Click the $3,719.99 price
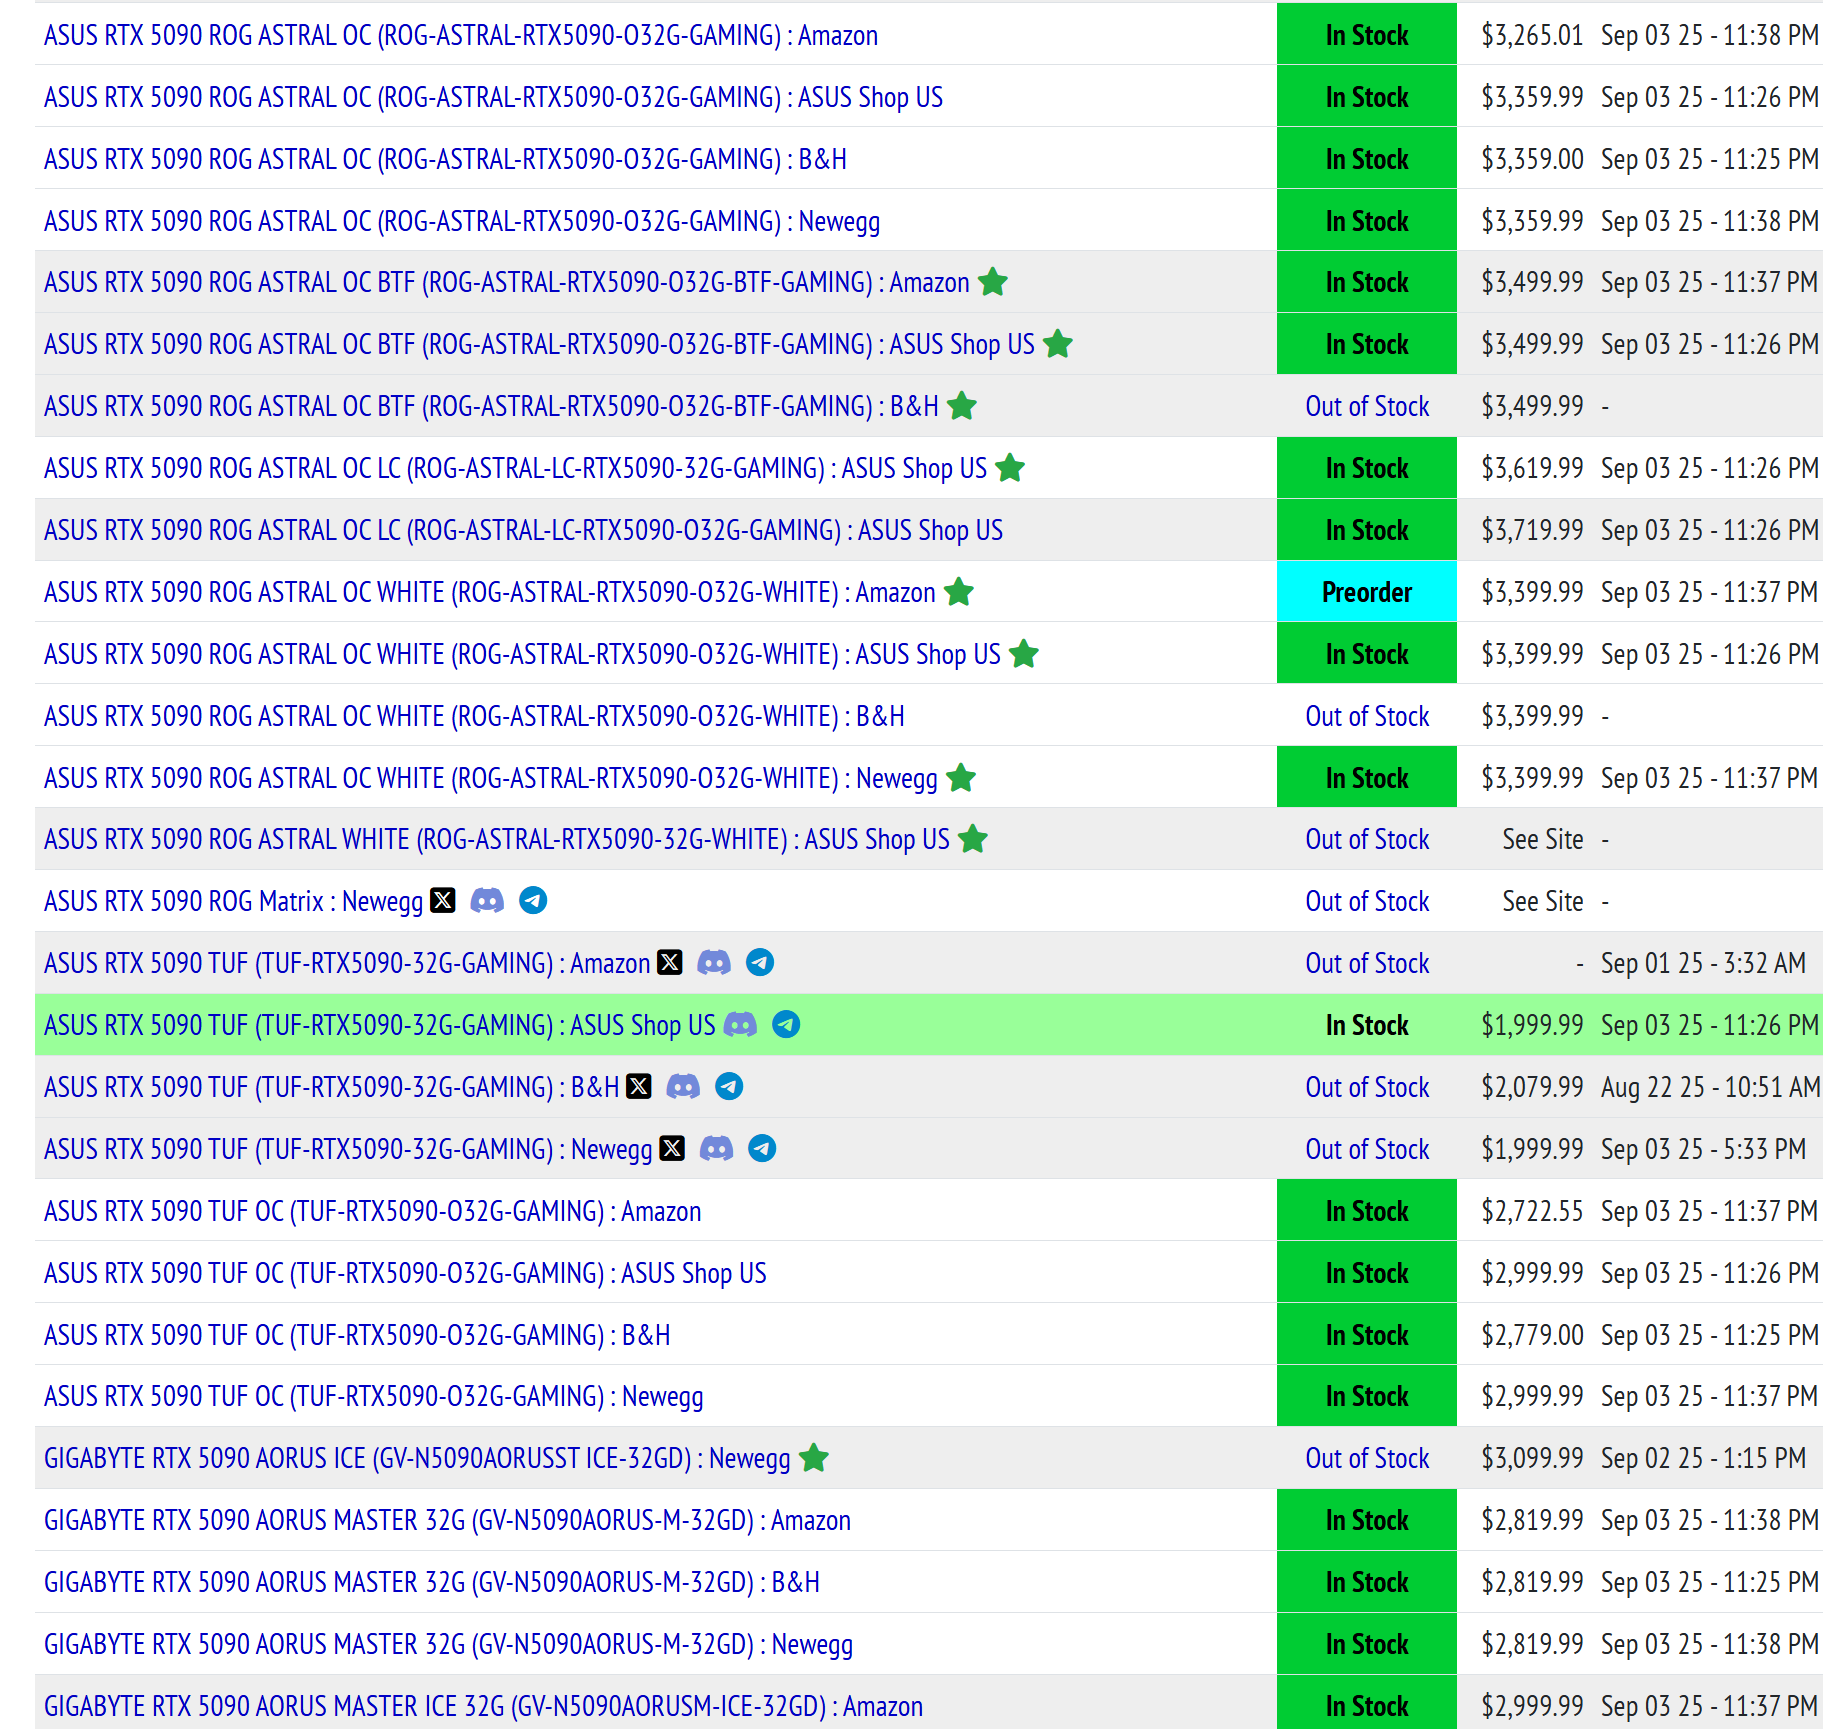This screenshot has height=1729, width=1823. pos(1532,530)
